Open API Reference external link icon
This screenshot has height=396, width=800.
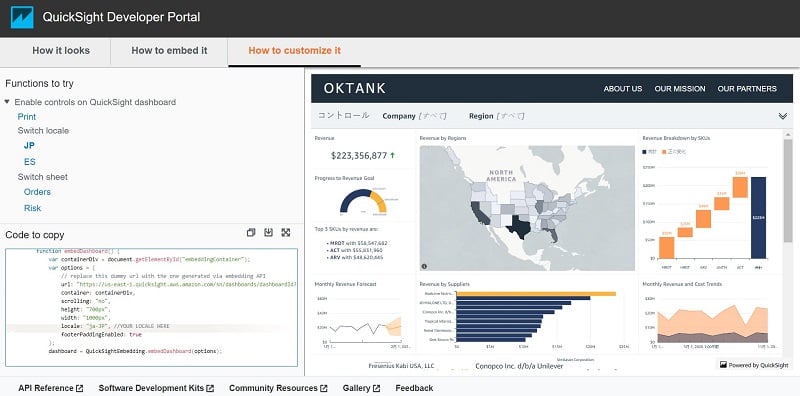(x=79, y=388)
